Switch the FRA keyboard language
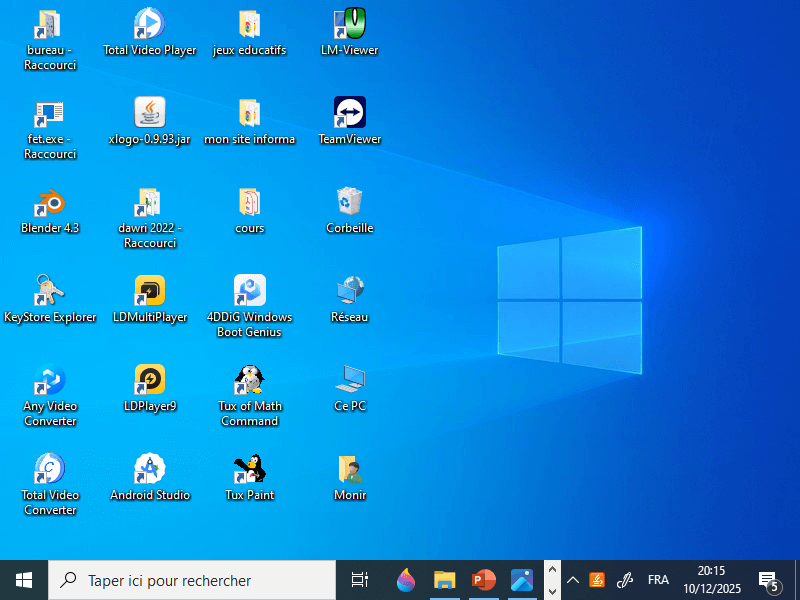 click(x=658, y=580)
